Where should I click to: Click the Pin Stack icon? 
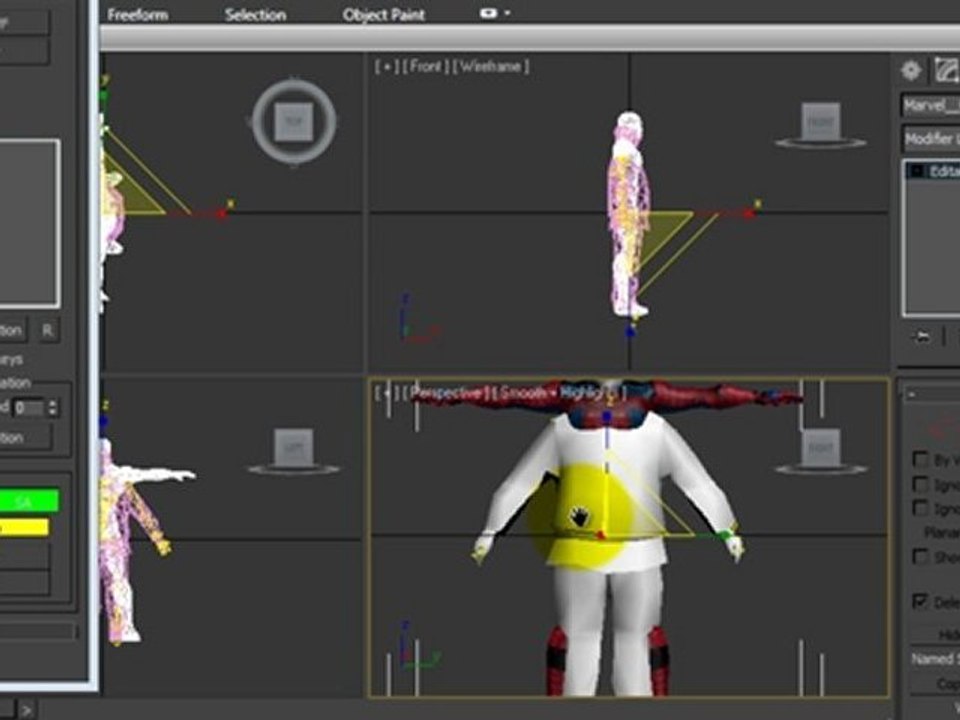coord(920,337)
